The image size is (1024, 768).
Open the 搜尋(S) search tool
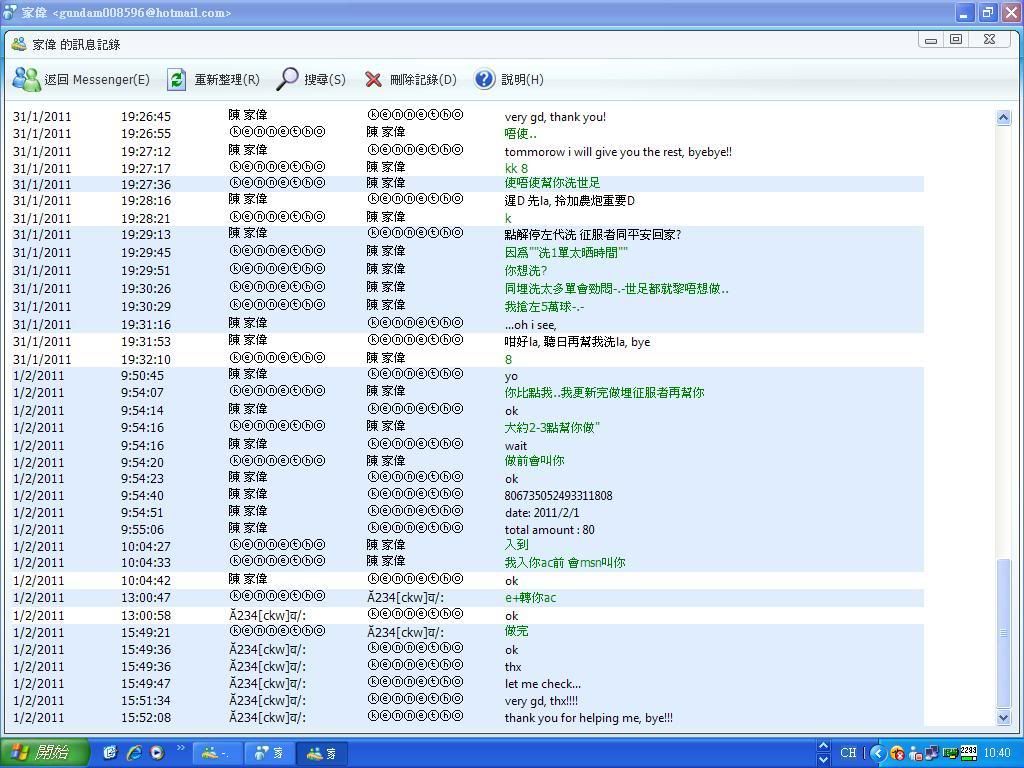tap(311, 80)
